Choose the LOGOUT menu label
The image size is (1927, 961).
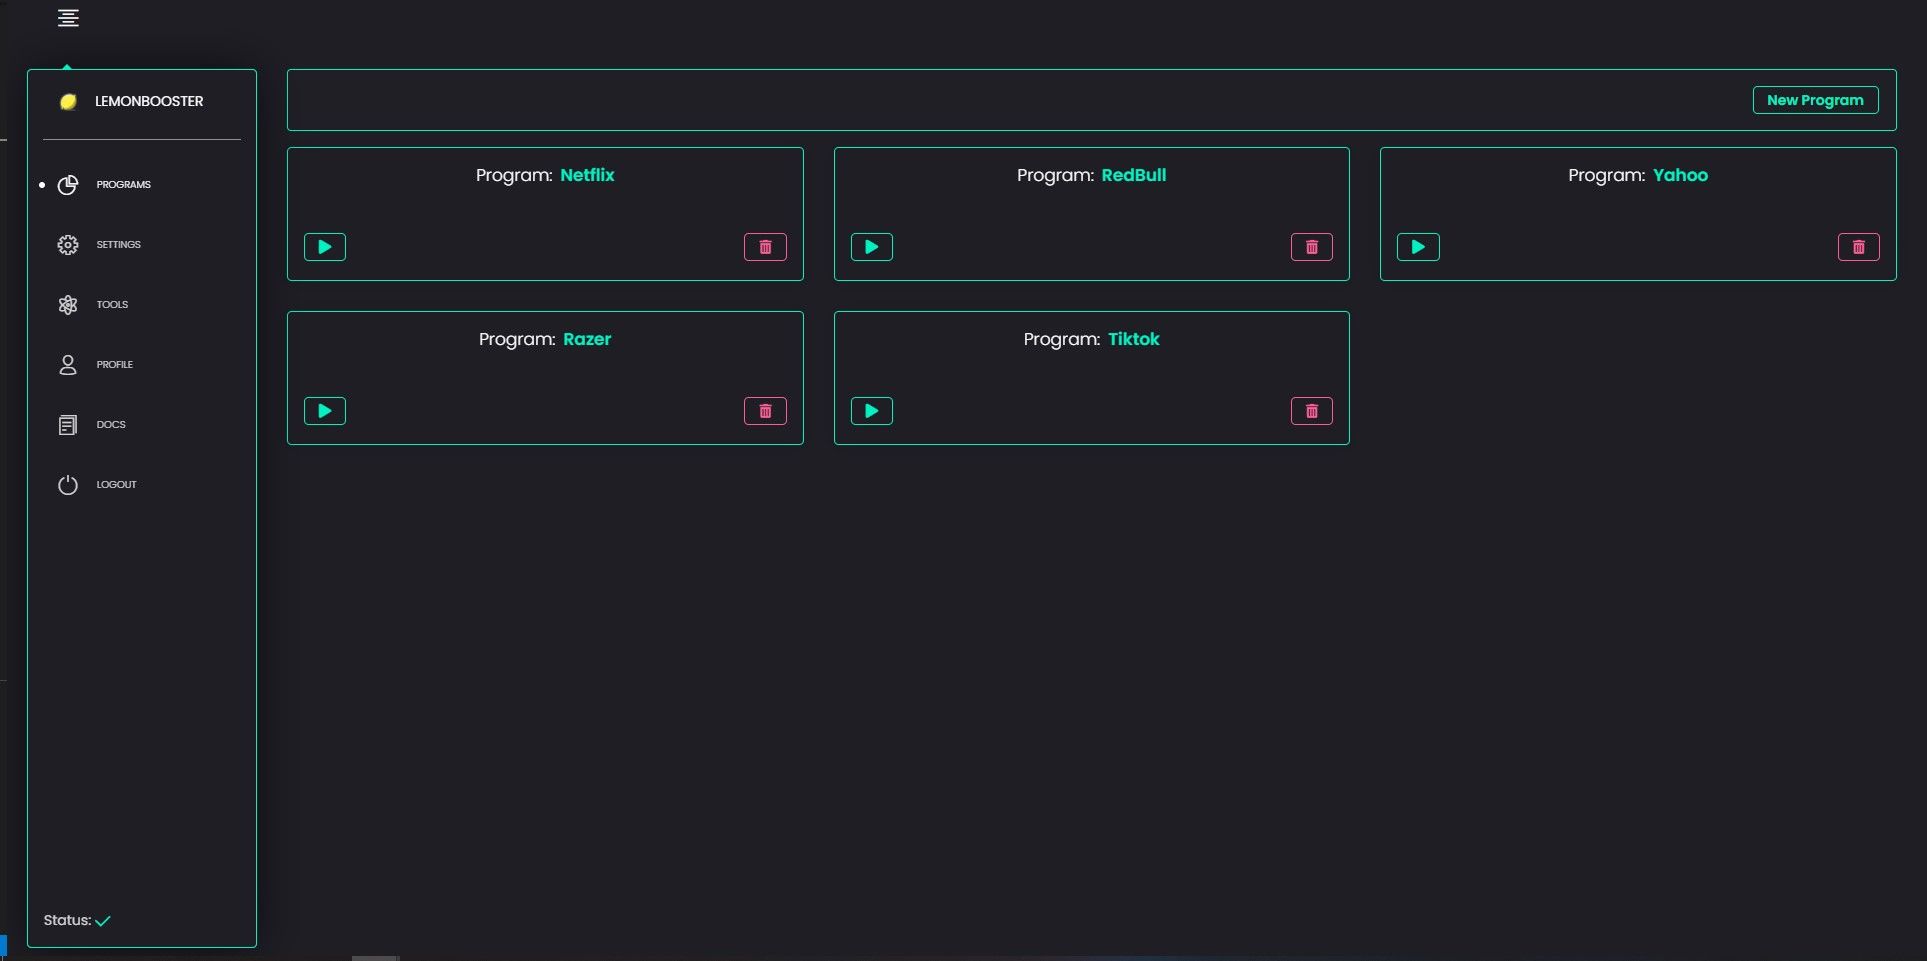coord(117,485)
